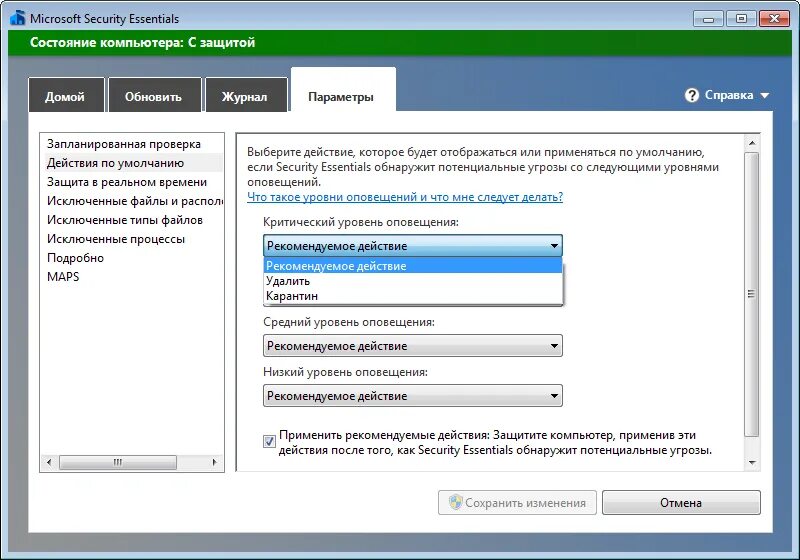Choose Удалить in the open list

tap(413, 281)
